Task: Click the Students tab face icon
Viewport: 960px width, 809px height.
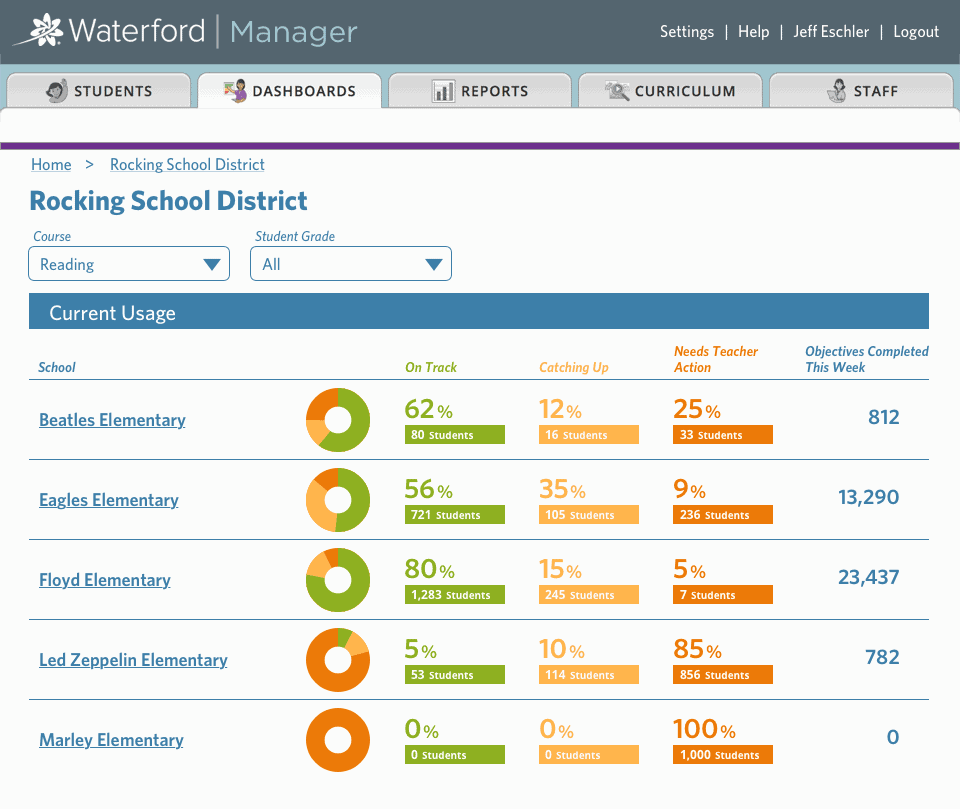Action: [x=57, y=91]
